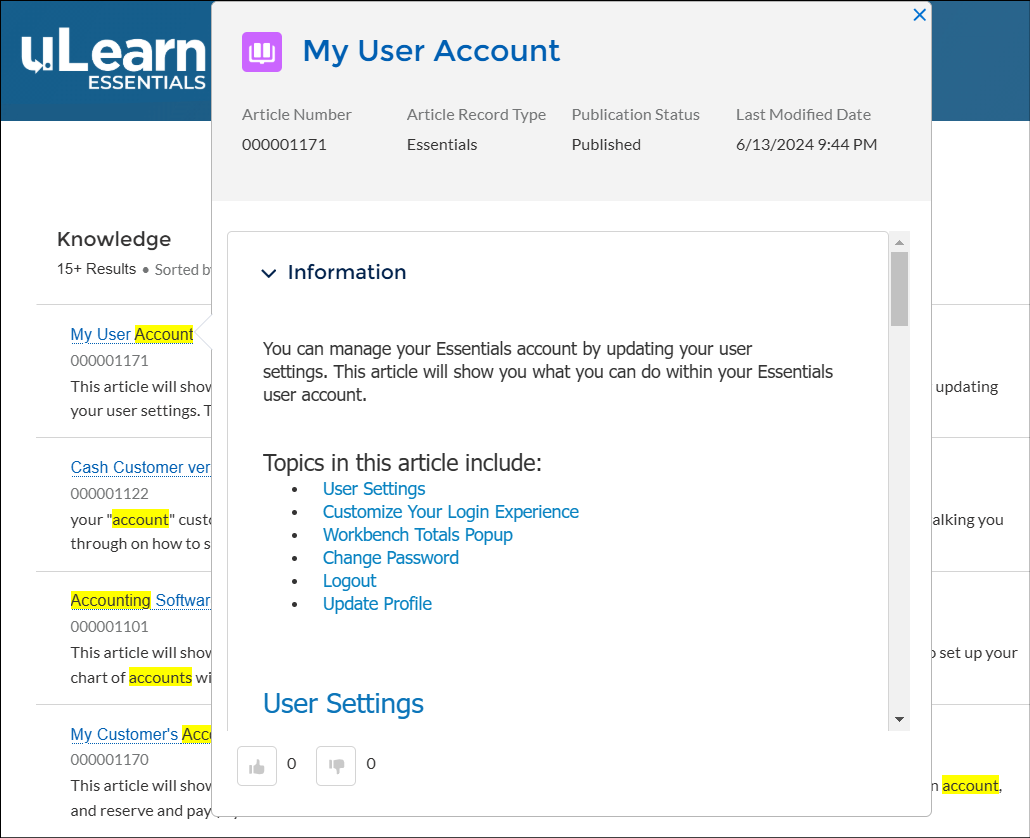Click the uLearn Essentials logo
Viewport: 1030px width, 838px height.
(113, 62)
